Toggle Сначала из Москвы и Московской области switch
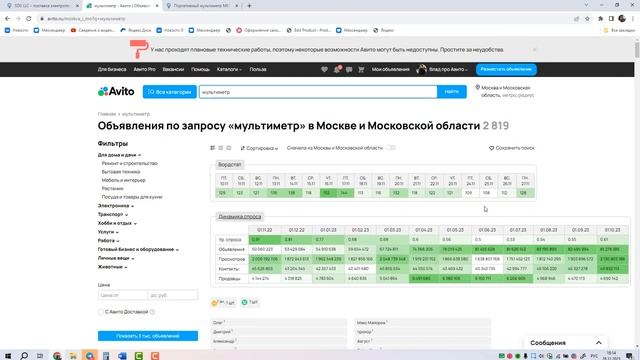The height and width of the screenshot is (360, 640). tap(391, 148)
